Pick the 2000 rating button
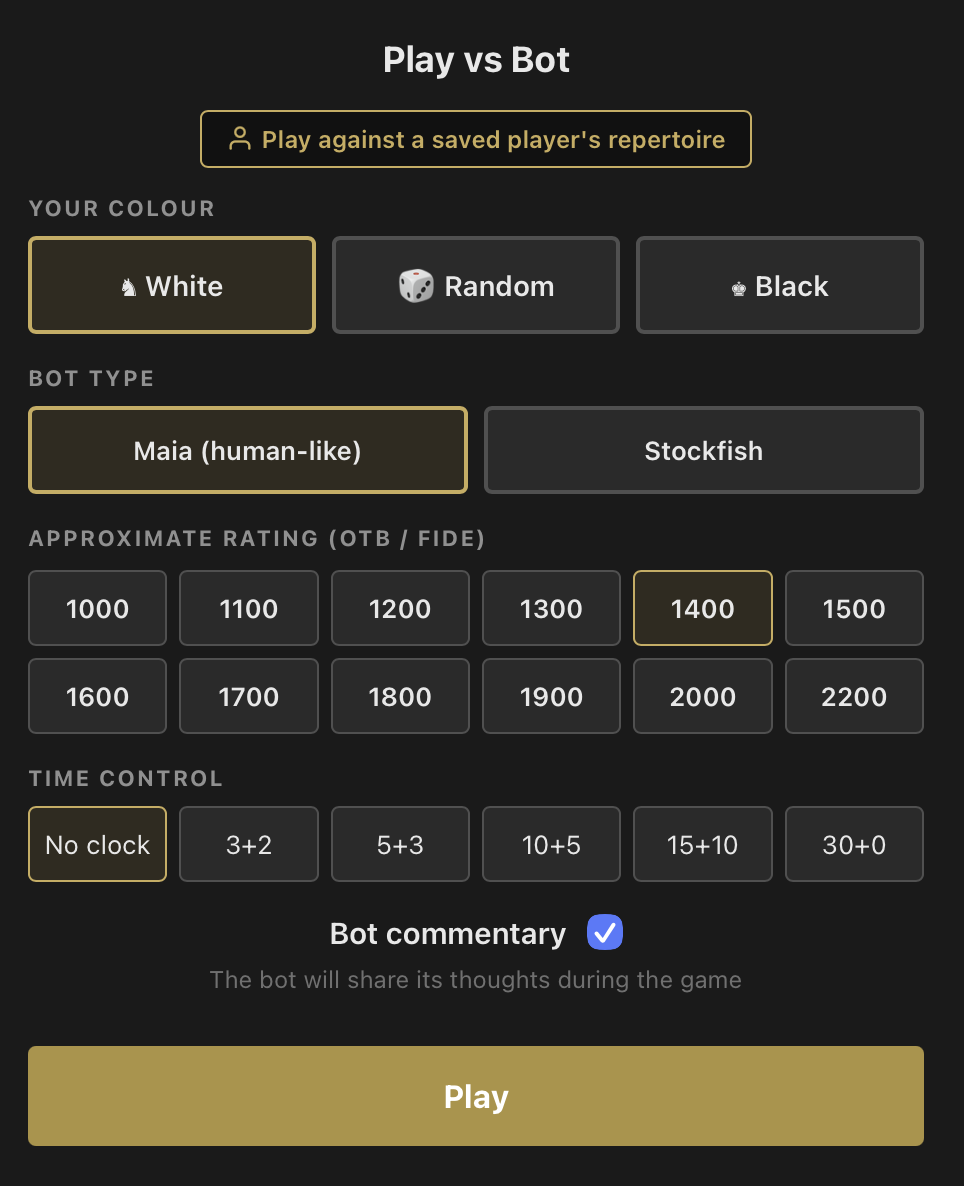Image resolution: width=964 pixels, height=1186 pixels. point(702,696)
